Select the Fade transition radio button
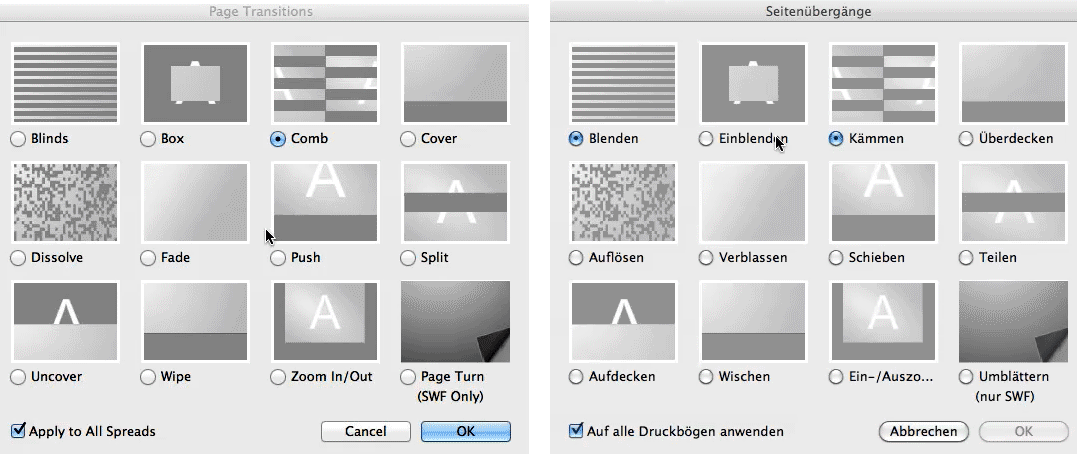Image resolution: width=1077 pixels, height=454 pixels. coord(148,258)
